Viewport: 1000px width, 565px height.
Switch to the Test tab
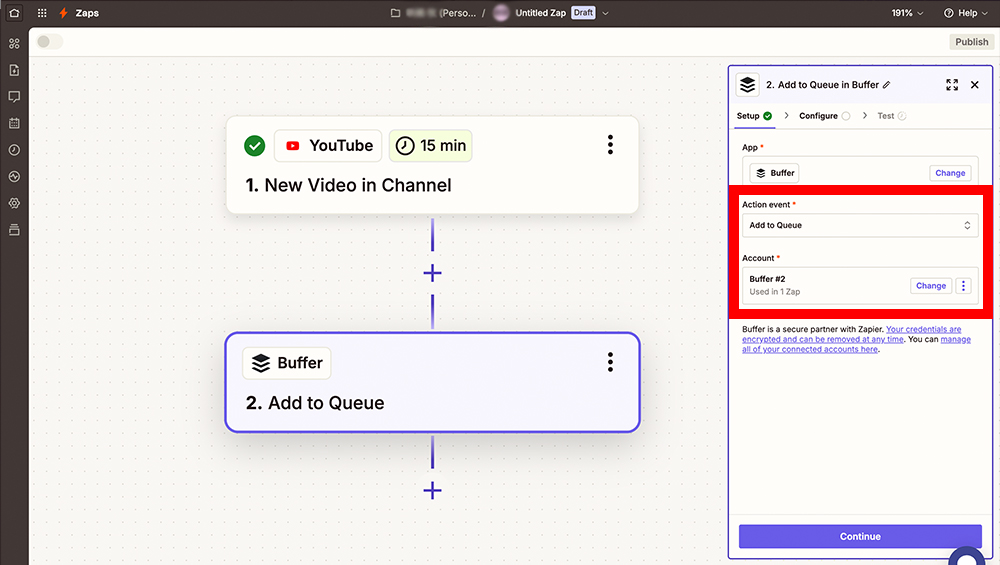(892, 116)
